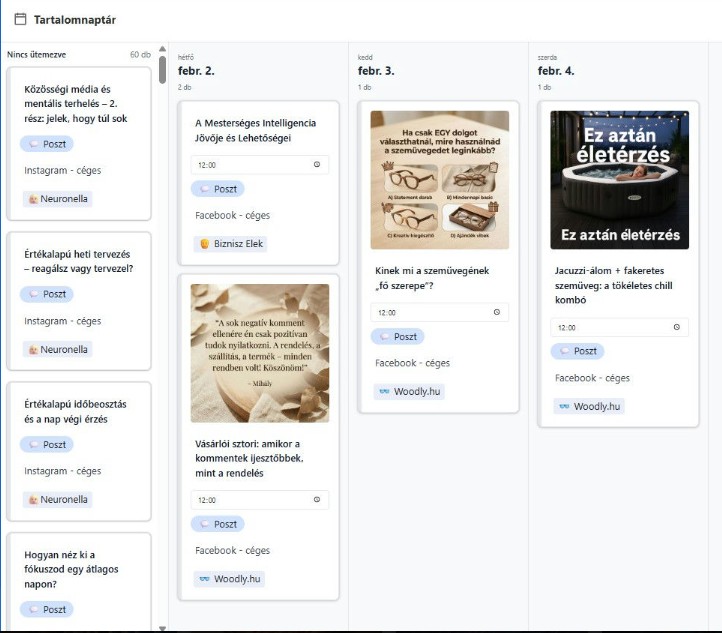
Task: Click the Neuronella tag on the Közösségi média card
Action: pos(58,199)
